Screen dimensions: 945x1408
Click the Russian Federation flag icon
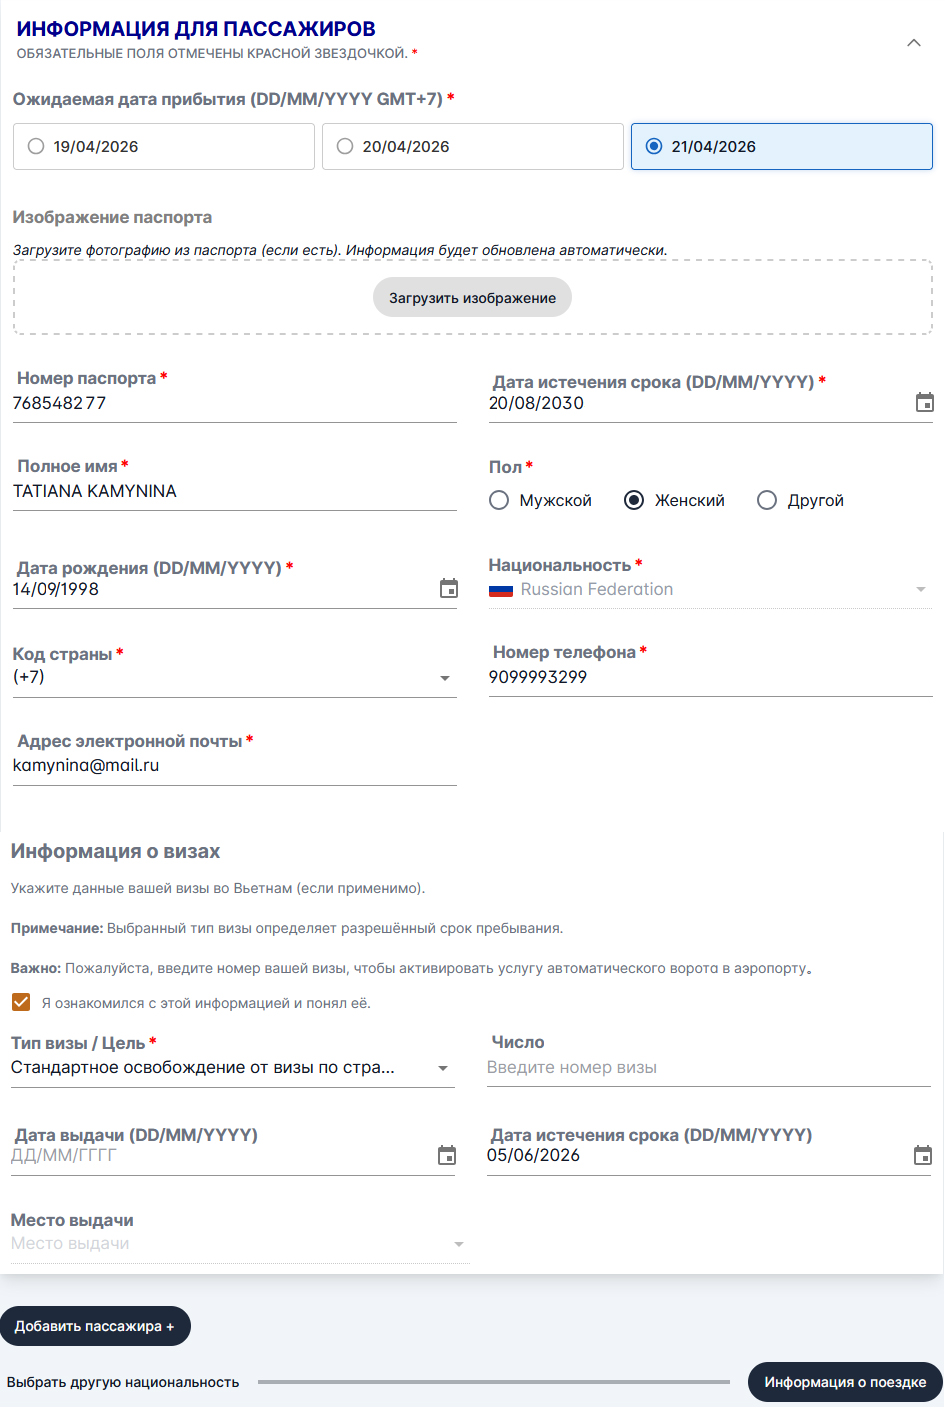point(499,590)
